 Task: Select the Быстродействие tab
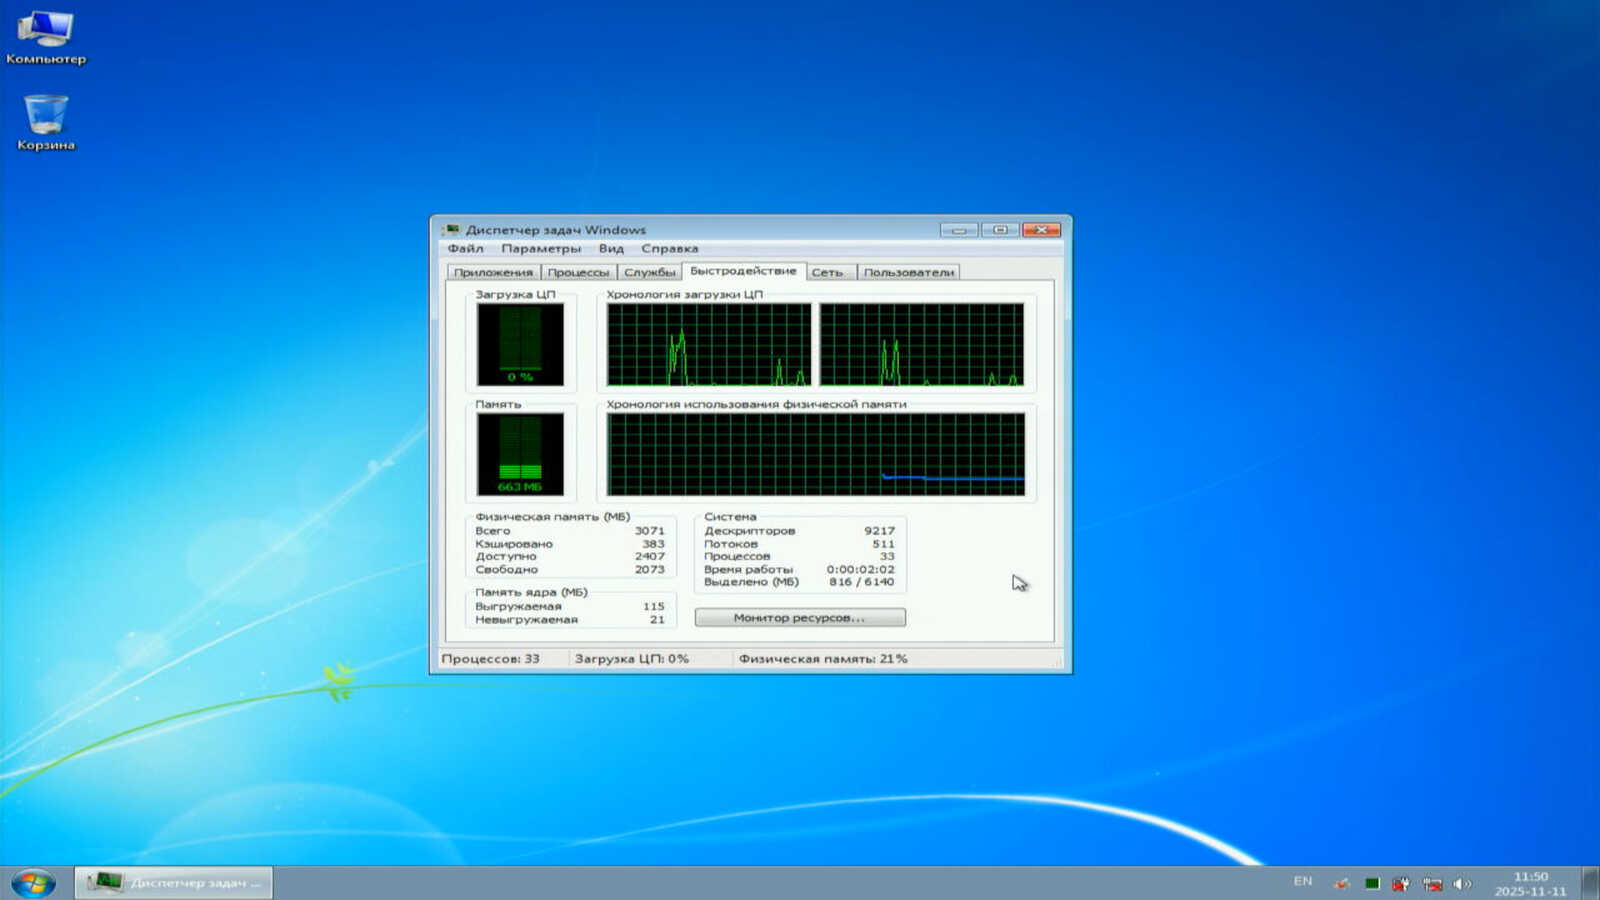click(744, 271)
